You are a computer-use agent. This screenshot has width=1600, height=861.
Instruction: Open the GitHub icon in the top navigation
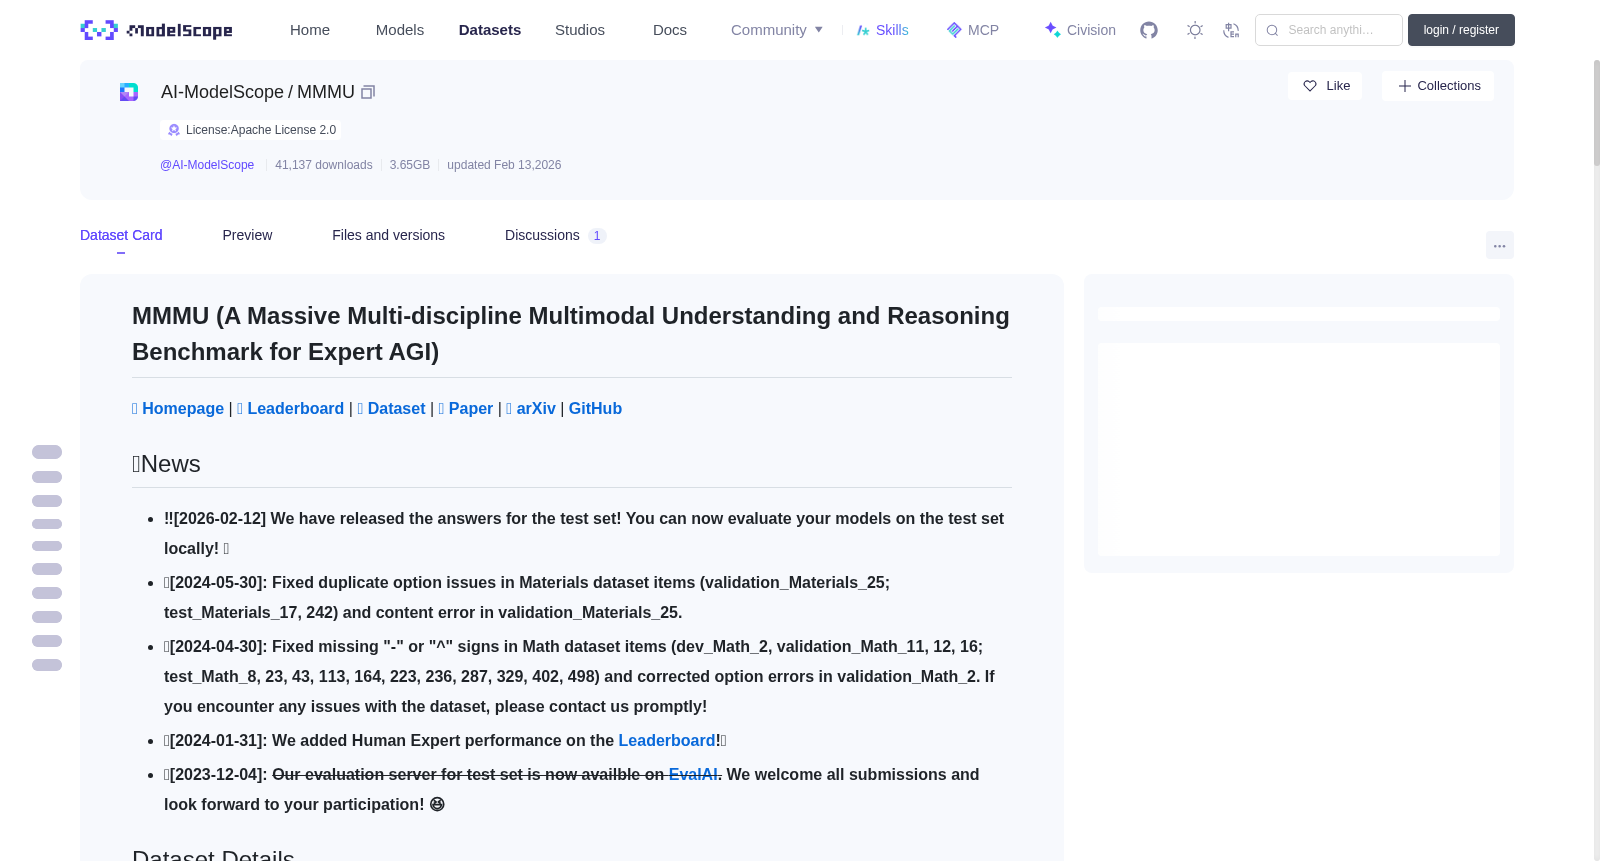[1149, 30]
